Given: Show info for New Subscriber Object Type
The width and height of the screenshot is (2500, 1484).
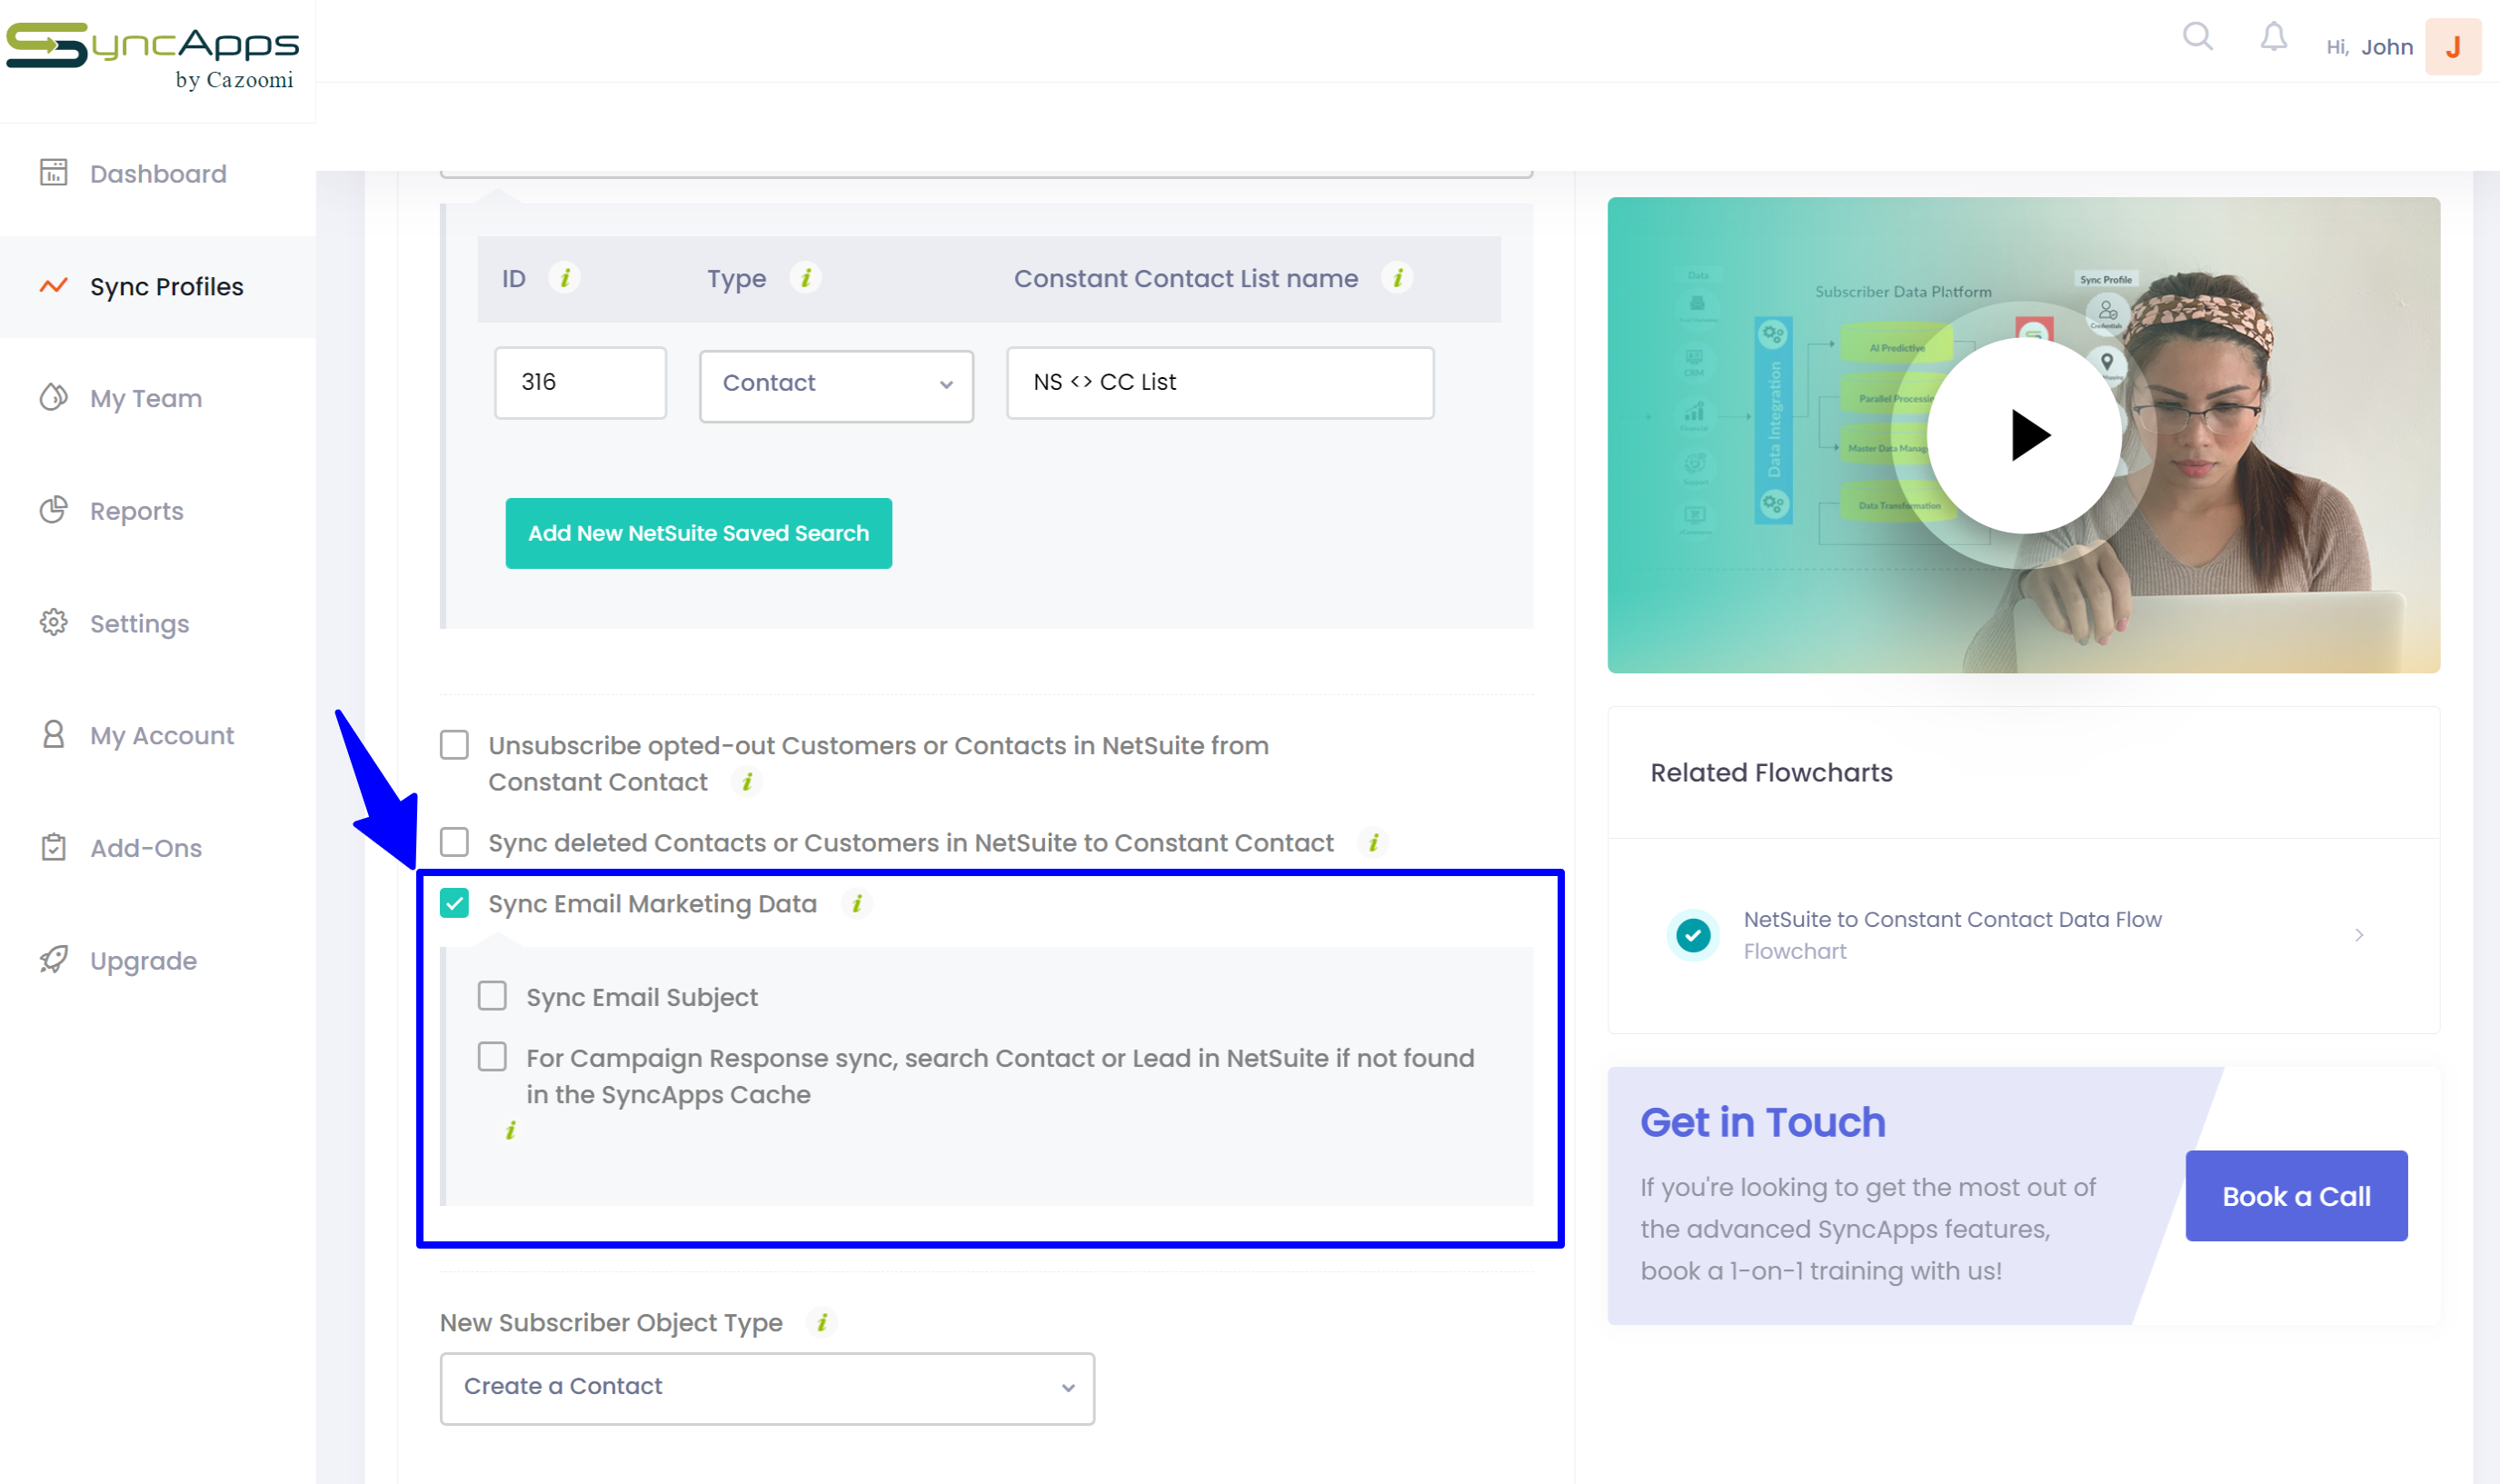Looking at the screenshot, I should (x=822, y=1322).
